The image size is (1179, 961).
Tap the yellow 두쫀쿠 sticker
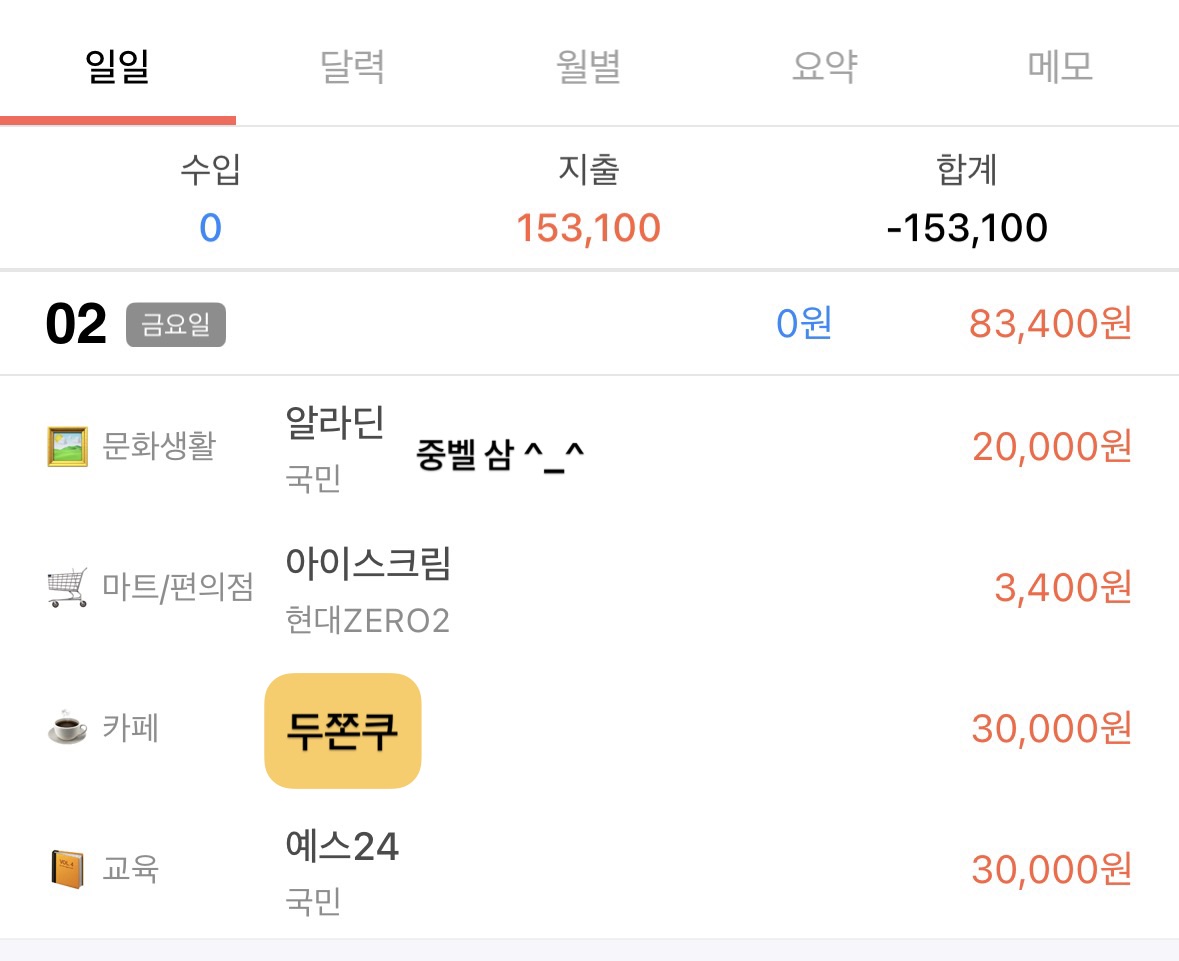[343, 731]
